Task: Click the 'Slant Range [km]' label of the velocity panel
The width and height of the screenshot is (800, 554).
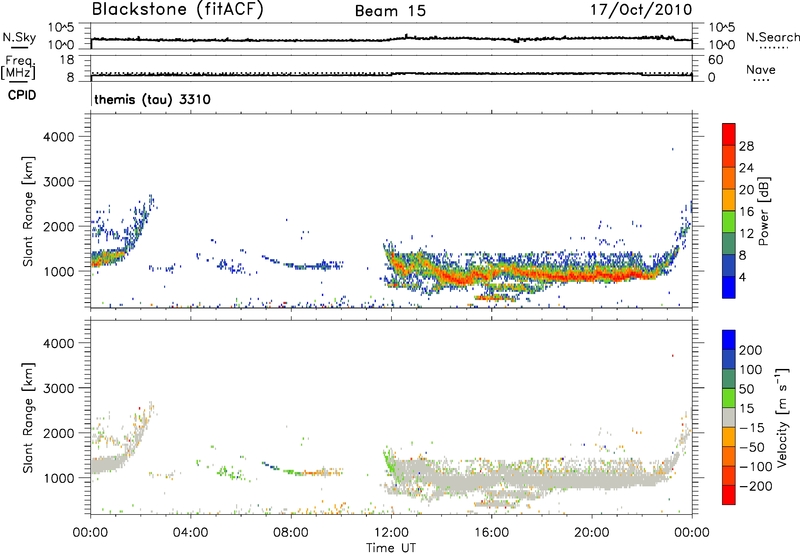Action: [28, 418]
